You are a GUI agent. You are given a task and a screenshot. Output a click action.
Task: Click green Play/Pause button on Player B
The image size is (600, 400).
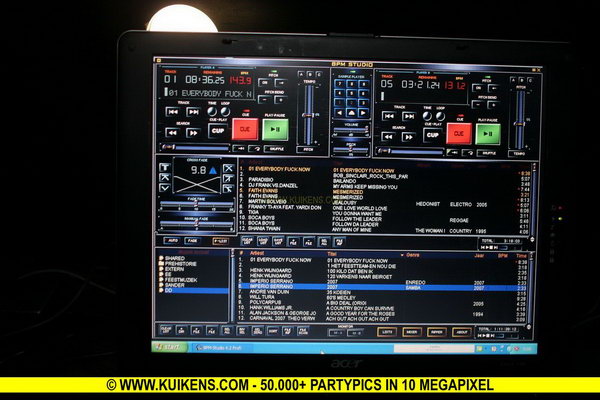point(488,134)
